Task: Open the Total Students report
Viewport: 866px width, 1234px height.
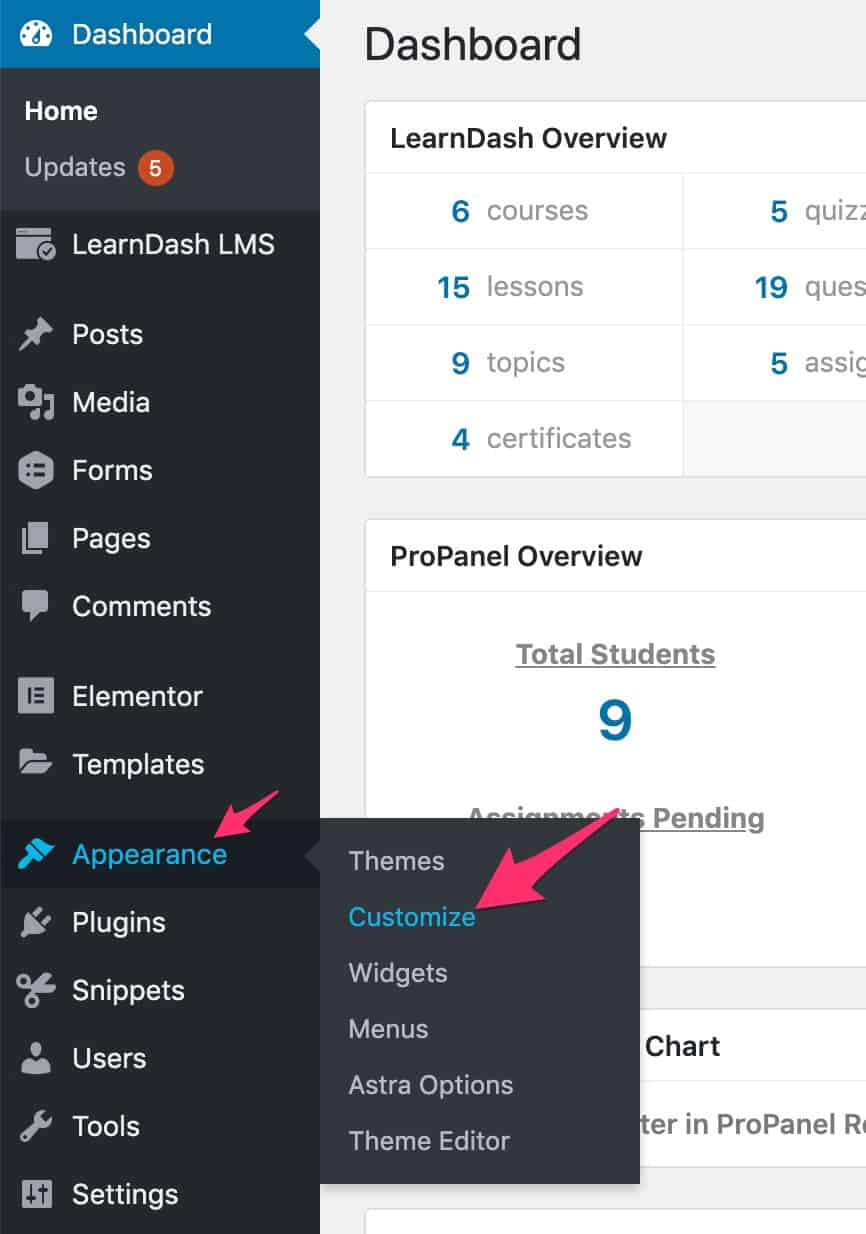Action: (x=614, y=654)
